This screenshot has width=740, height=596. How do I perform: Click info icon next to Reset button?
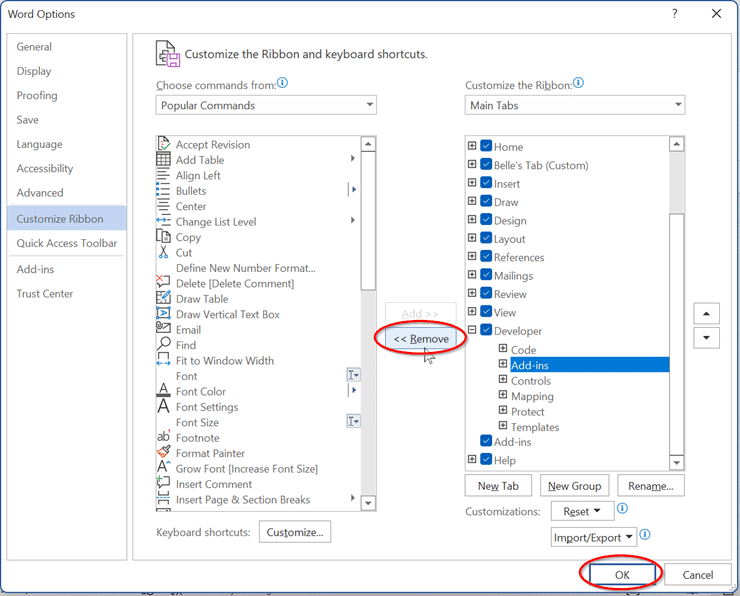click(x=622, y=508)
